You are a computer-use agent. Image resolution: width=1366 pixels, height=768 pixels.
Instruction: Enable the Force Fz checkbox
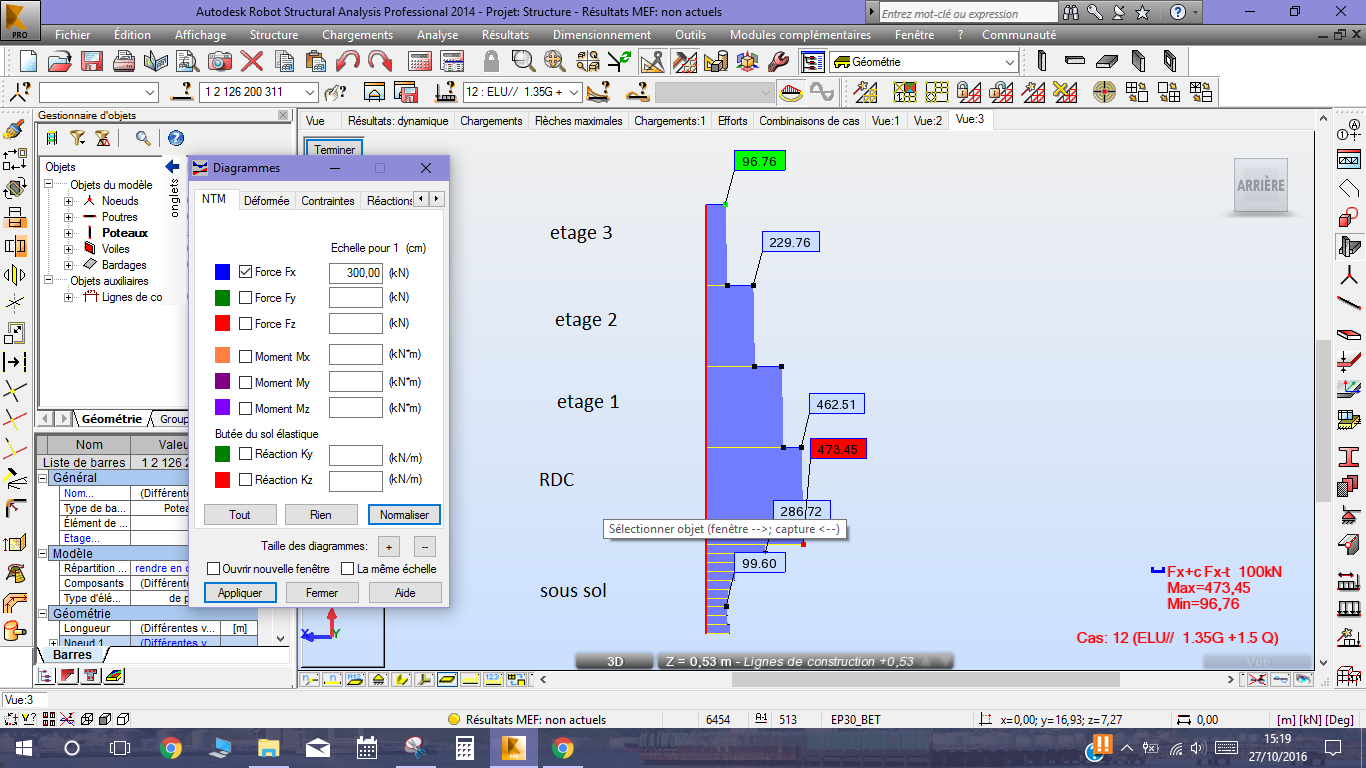click(245, 324)
